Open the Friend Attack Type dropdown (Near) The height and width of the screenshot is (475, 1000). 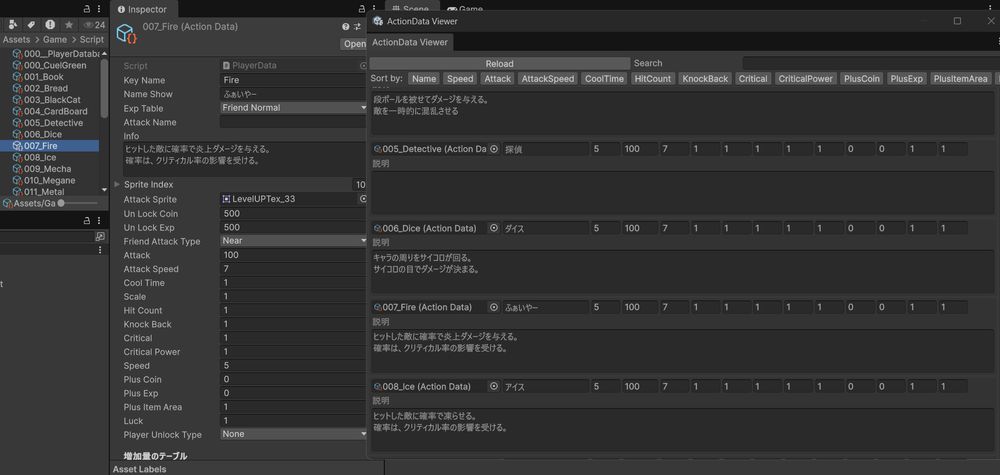point(294,241)
